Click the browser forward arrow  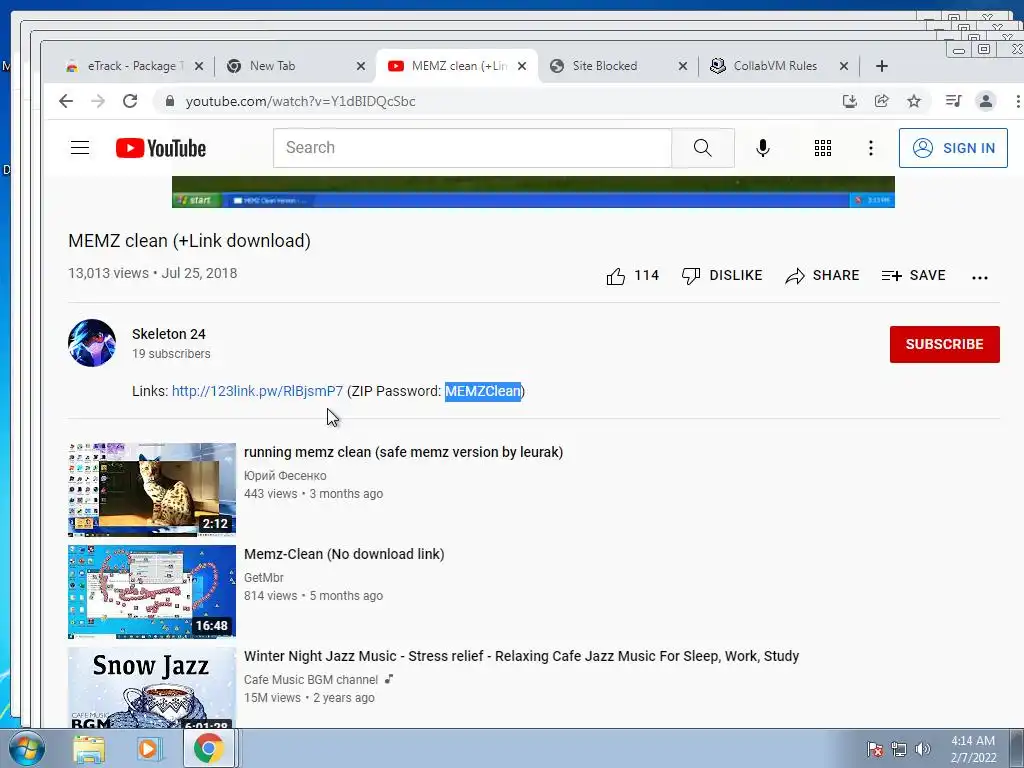coord(98,101)
